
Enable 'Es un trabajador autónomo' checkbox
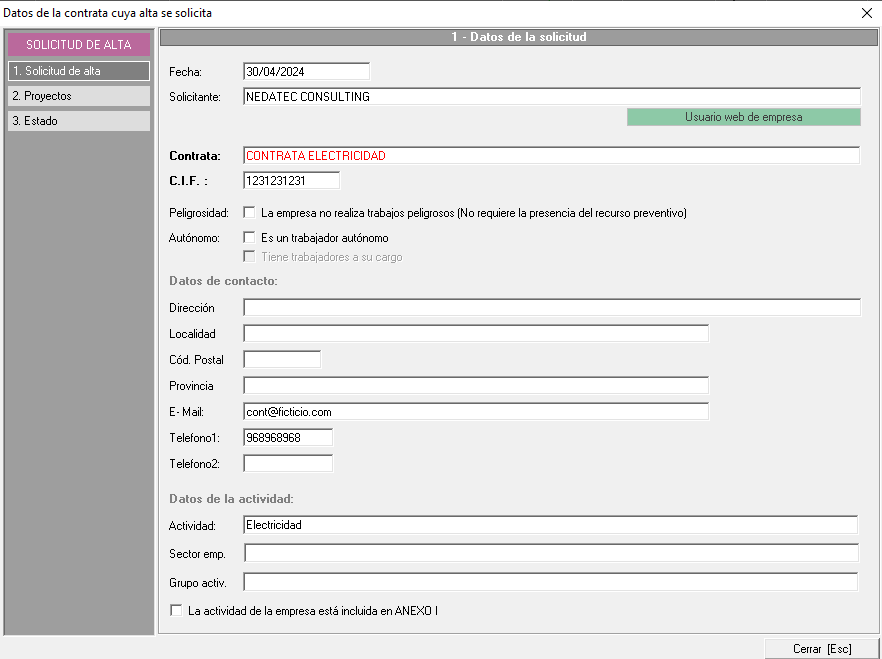tap(250, 238)
